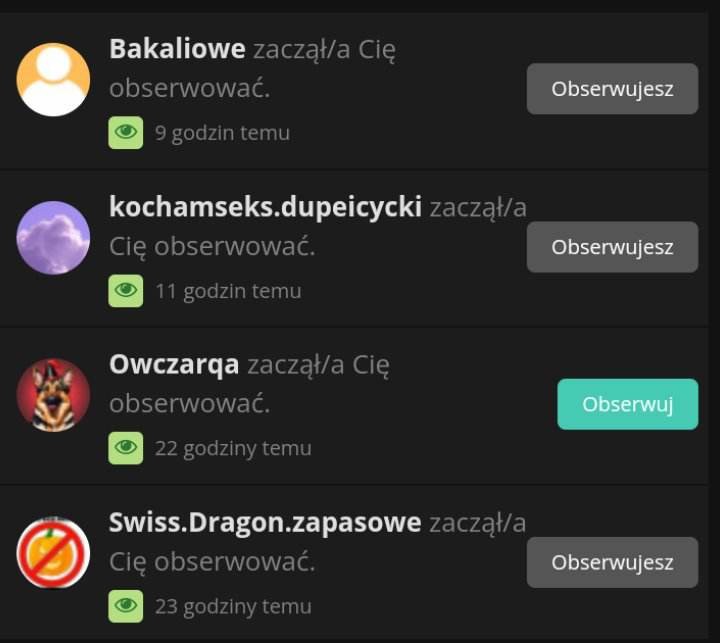
Task: Open Bakaliowe's profile via username
Action: point(177,49)
